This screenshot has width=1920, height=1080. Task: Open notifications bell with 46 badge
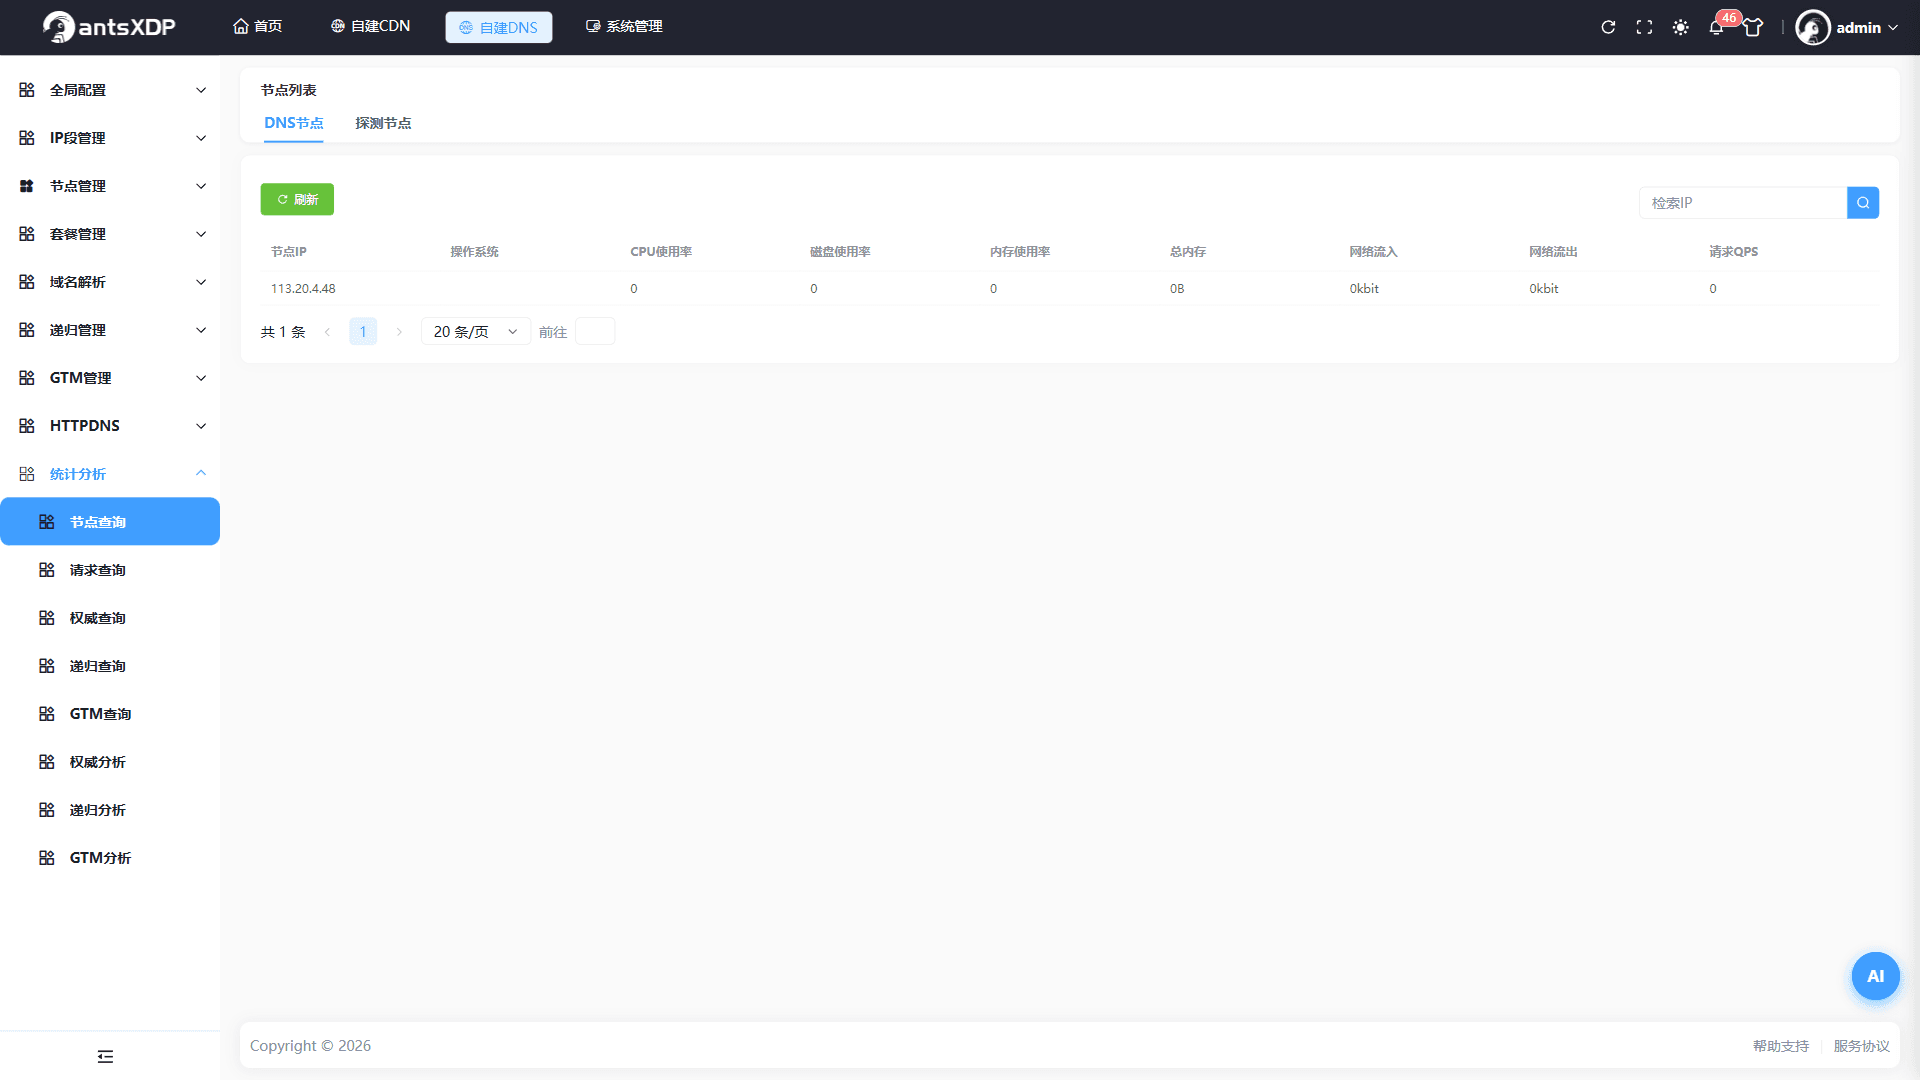point(1716,27)
